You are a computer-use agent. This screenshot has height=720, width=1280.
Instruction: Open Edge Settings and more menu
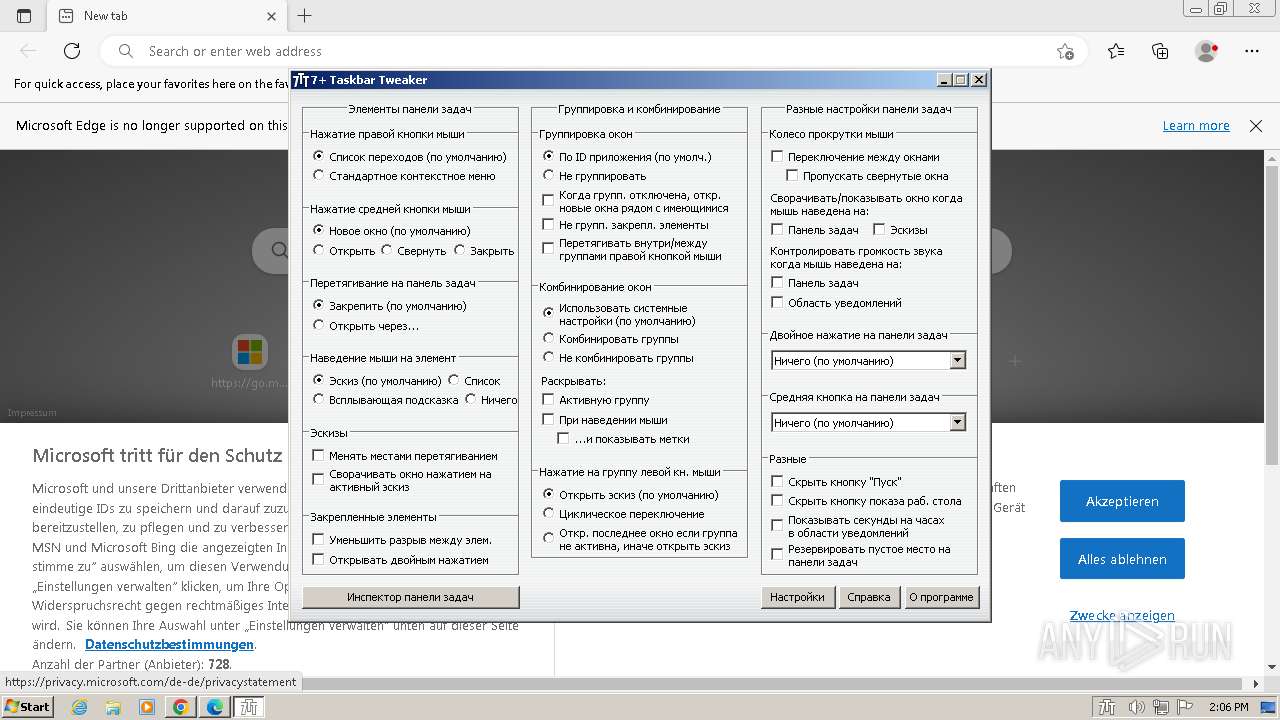(x=1252, y=51)
